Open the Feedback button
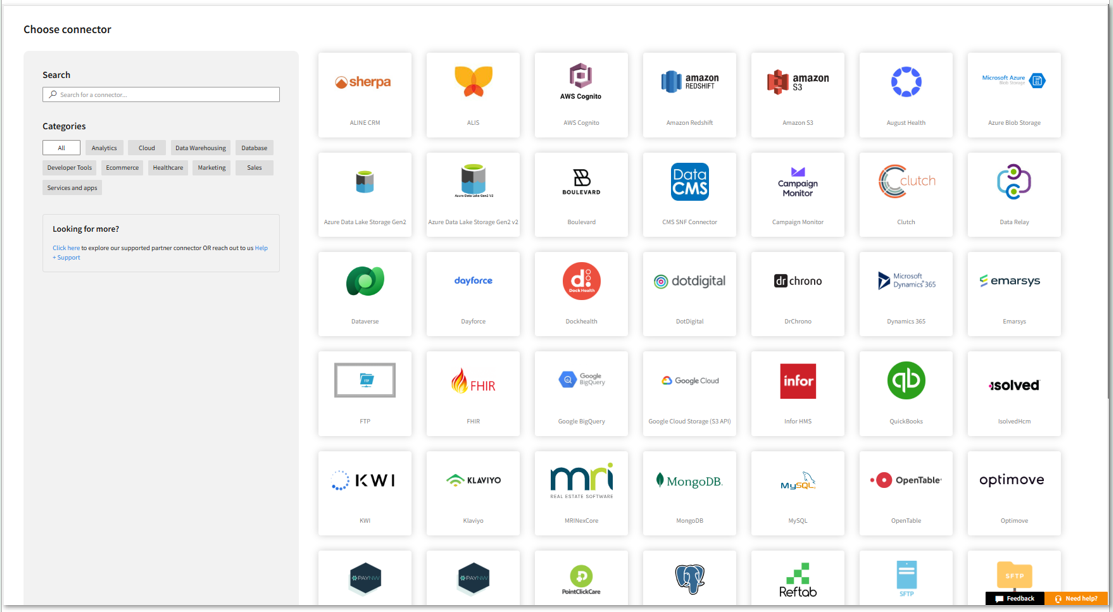The width and height of the screenshot is (1113, 612). [1014, 599]
